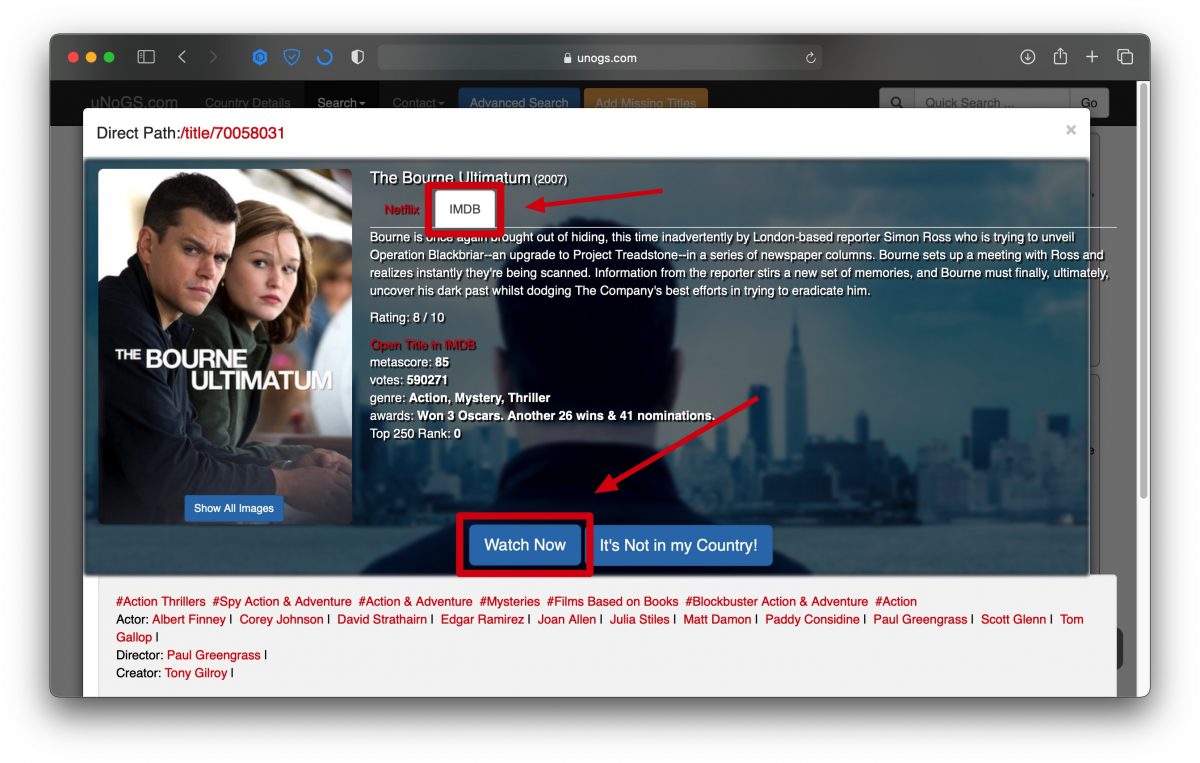Toggle the Safari sidebar icon
The image size is (1200, 763).
pyautogui.click(x=146, y=57)
